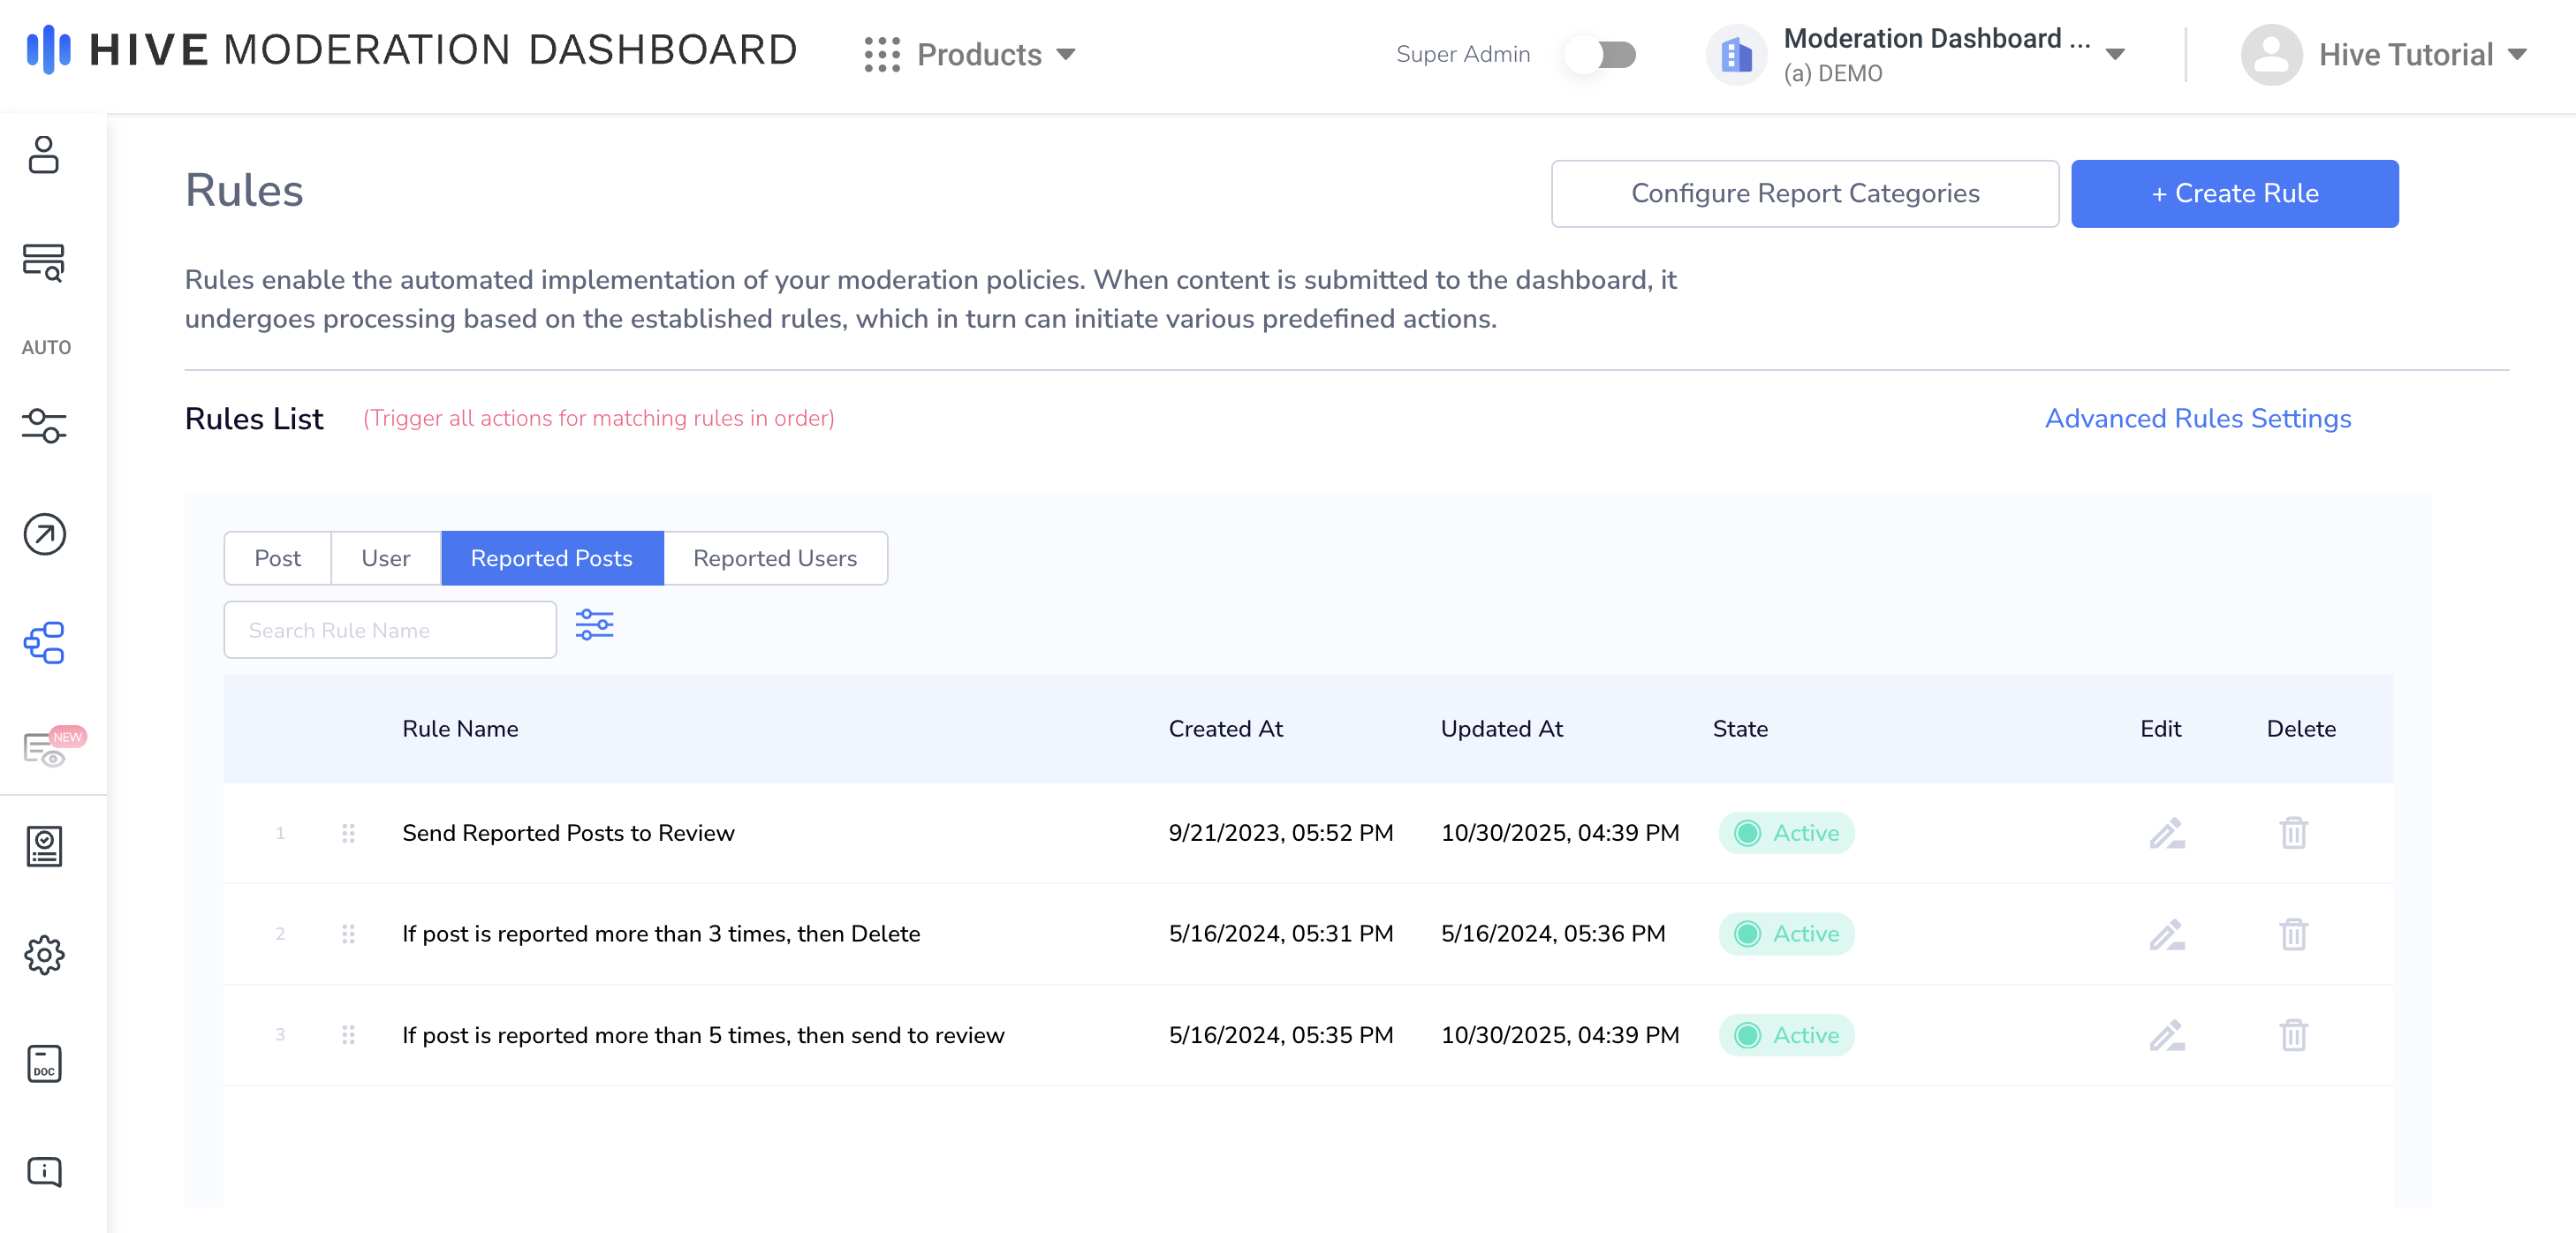Click the Search Rule Name field

tap(390, 630)
